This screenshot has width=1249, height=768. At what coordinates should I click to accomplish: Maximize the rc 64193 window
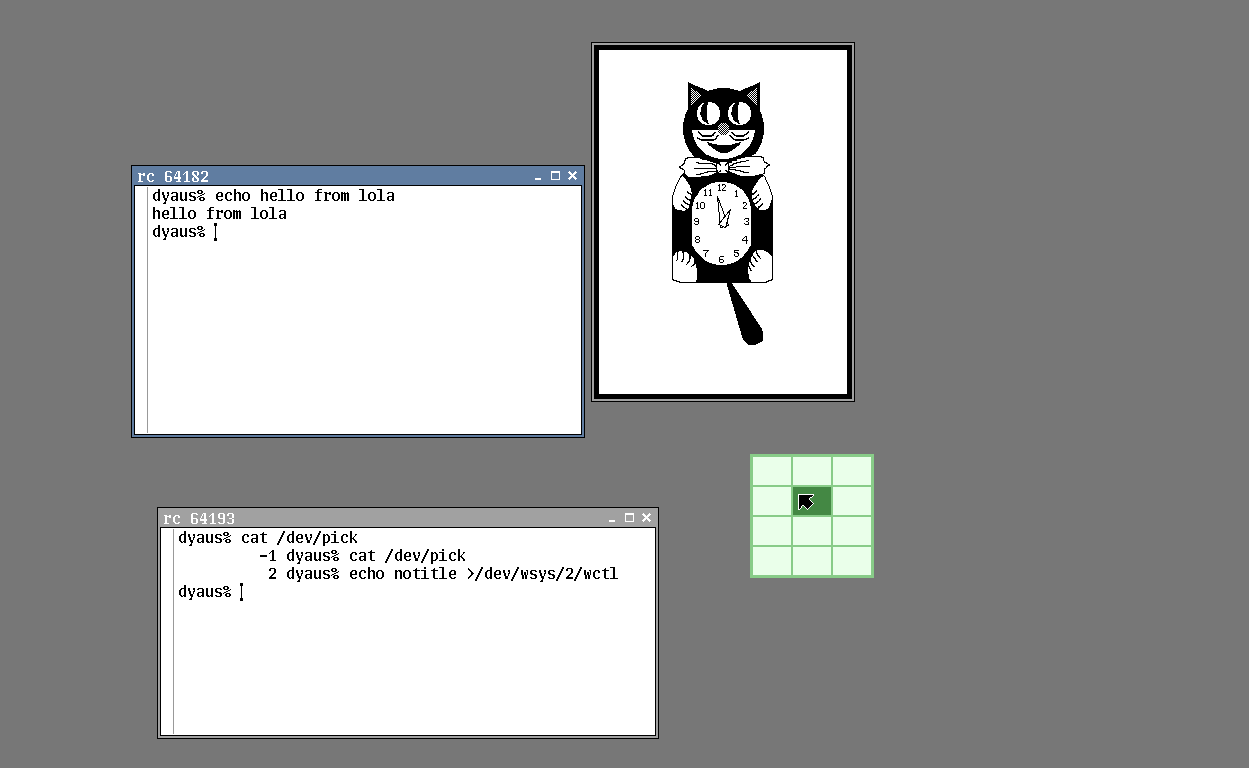[x=629, y=518]
